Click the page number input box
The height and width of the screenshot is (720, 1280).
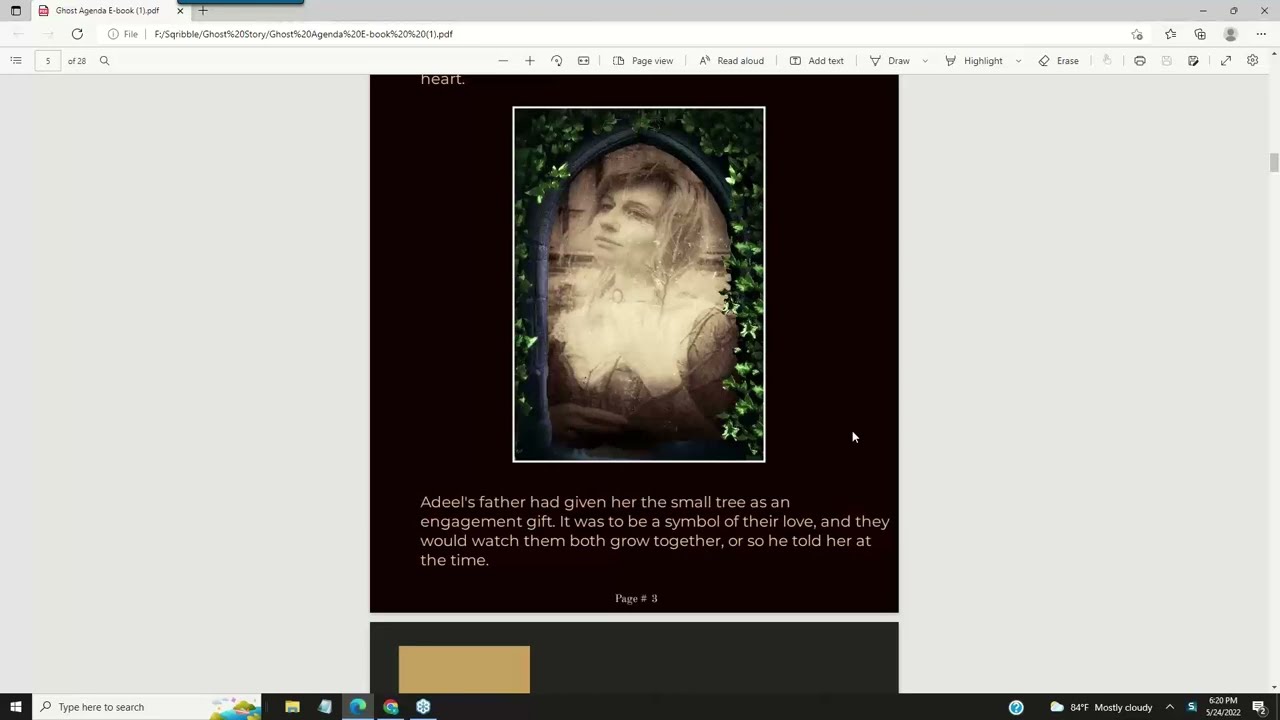tap(47, 61)
